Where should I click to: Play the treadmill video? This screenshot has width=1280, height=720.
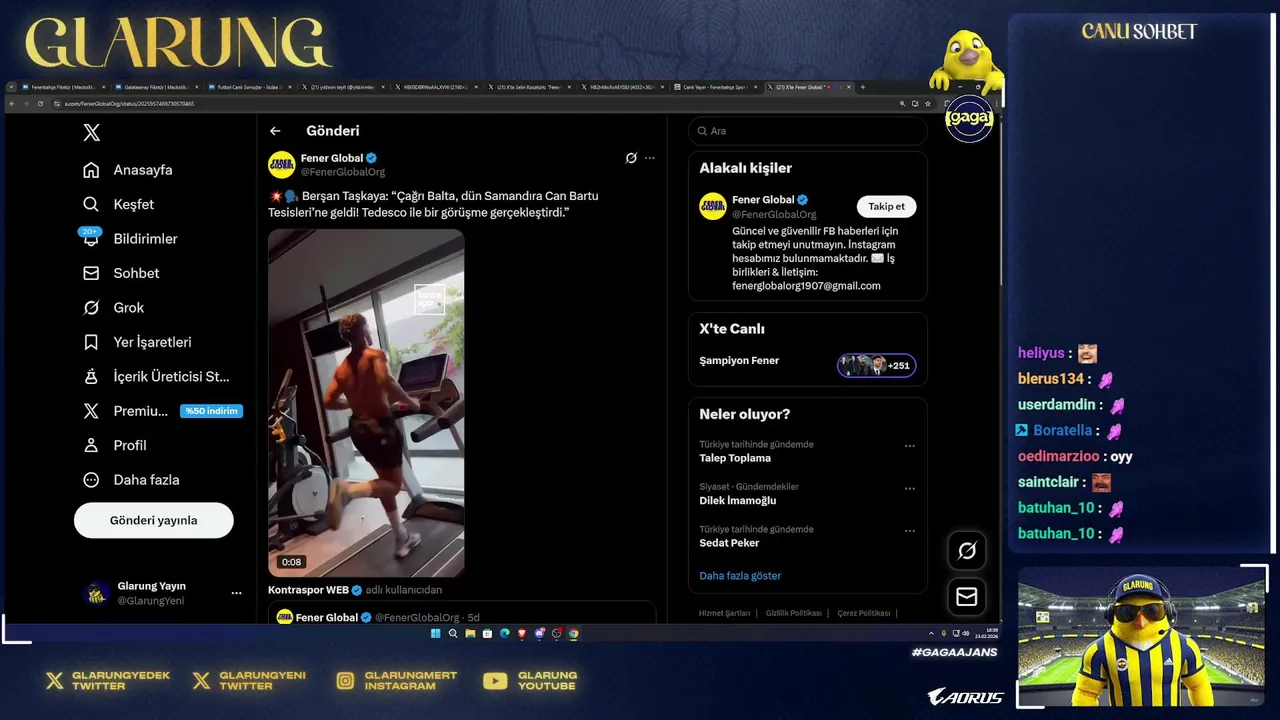click(x=366, y=403)
